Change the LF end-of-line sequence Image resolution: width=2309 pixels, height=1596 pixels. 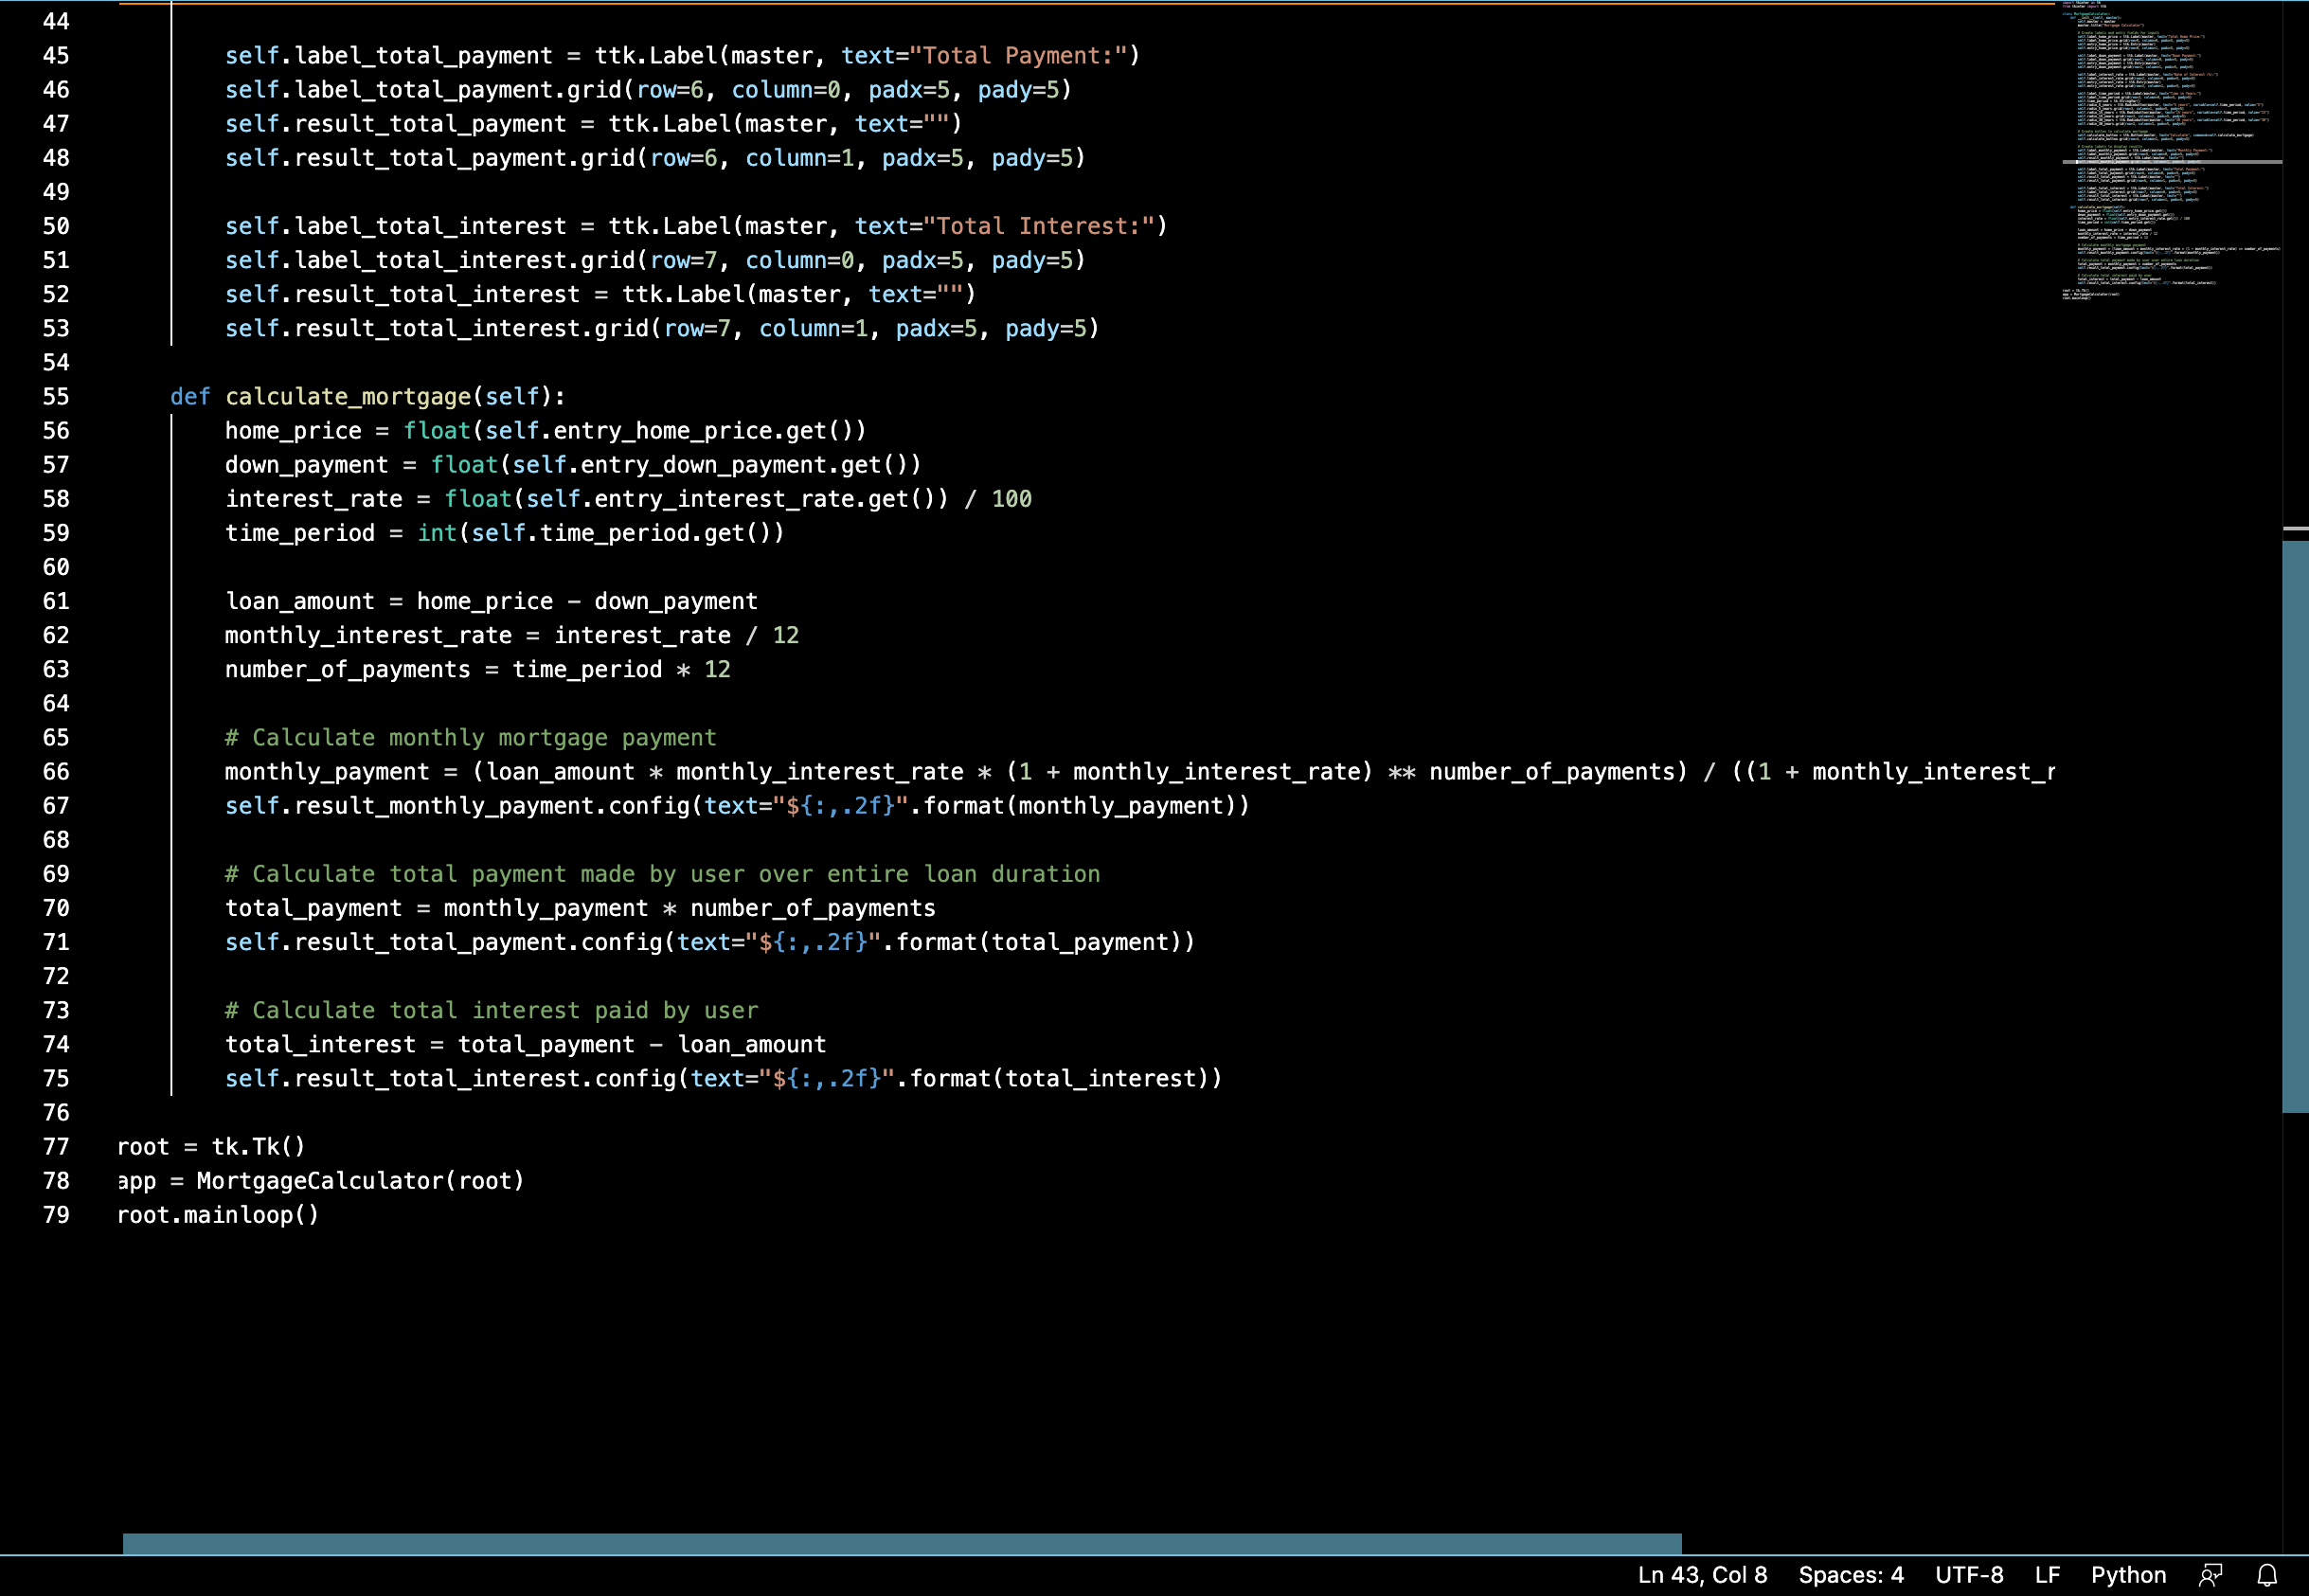2047,1575
